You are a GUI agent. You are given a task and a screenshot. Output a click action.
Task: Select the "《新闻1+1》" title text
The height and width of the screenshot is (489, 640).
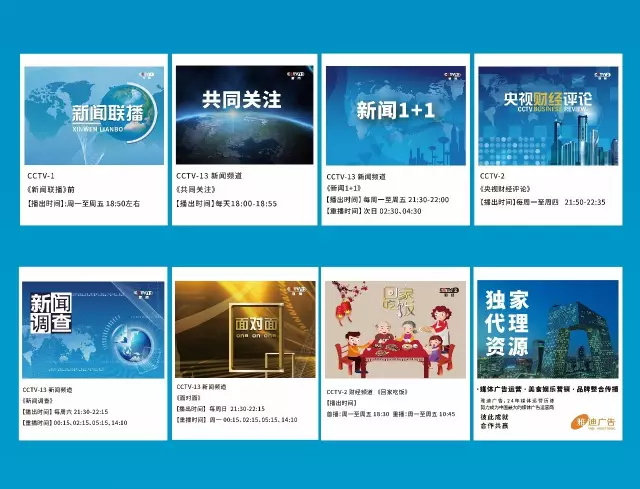(344, 188)
